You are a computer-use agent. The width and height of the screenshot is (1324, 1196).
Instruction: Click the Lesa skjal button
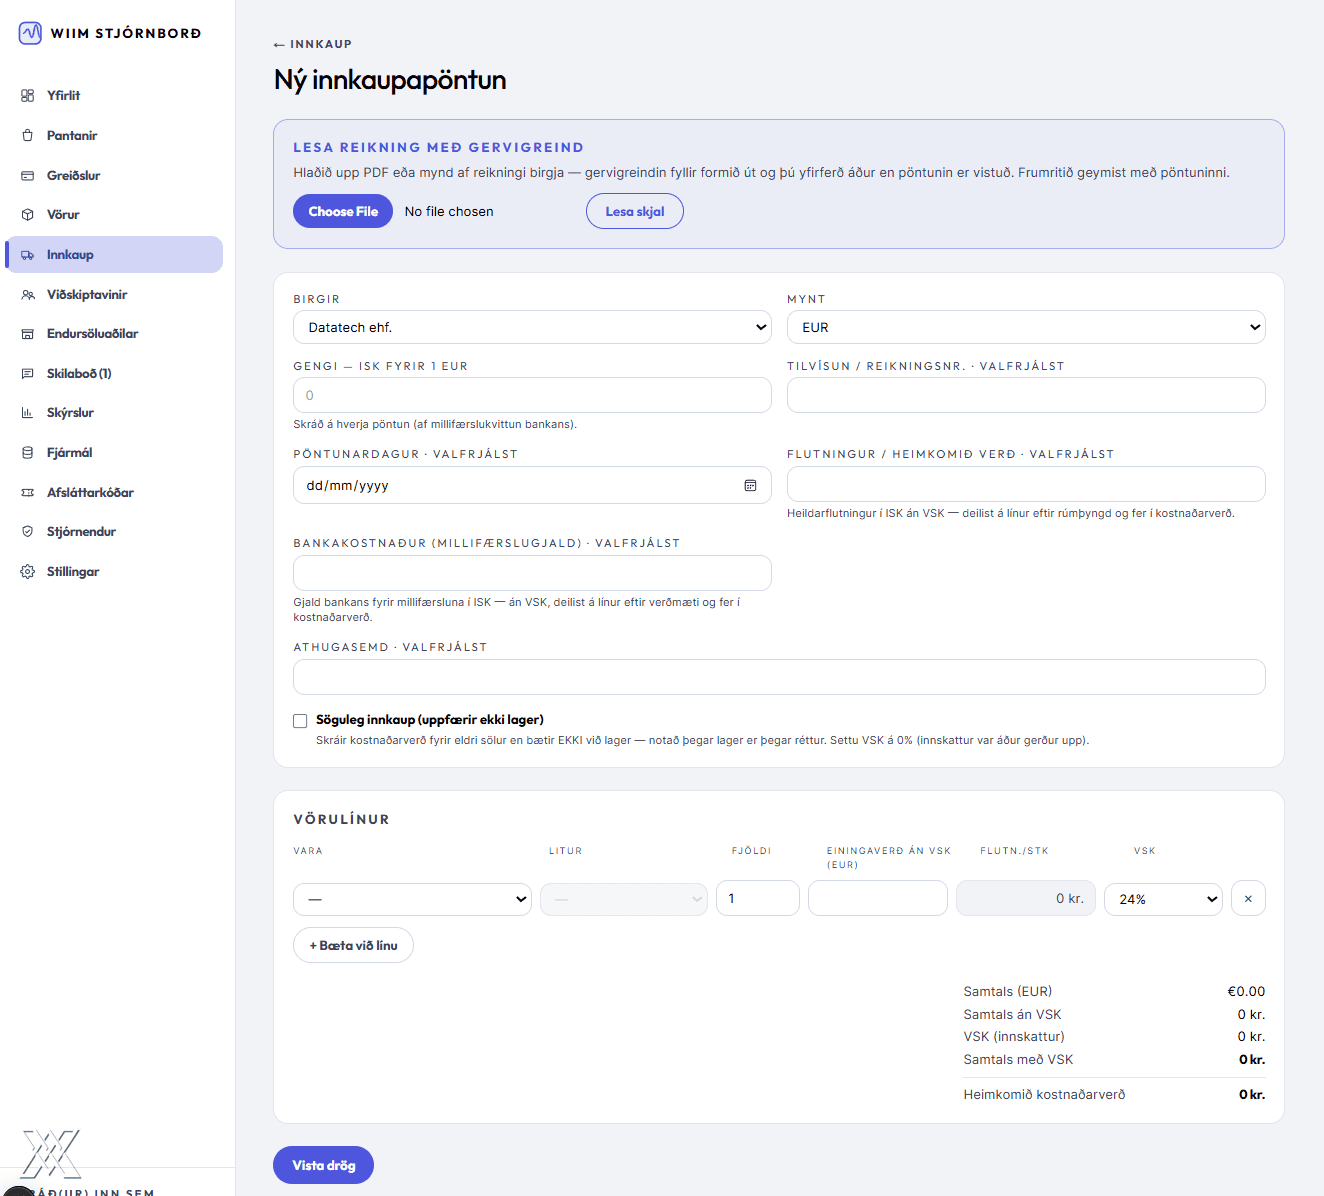pyautogui.click(x=635, y=211)
